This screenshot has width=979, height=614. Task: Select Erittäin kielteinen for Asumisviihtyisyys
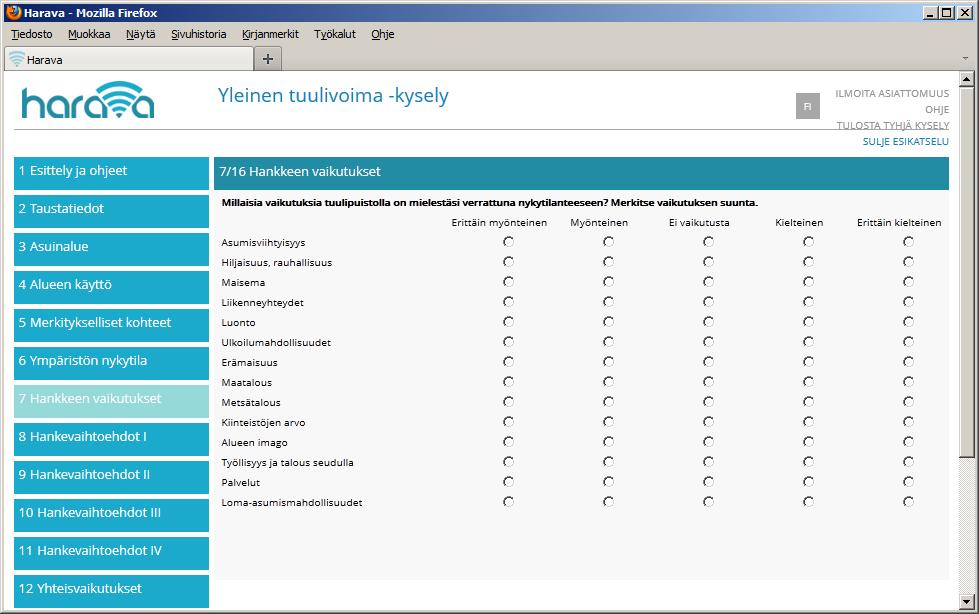click(x=908, y=242)
